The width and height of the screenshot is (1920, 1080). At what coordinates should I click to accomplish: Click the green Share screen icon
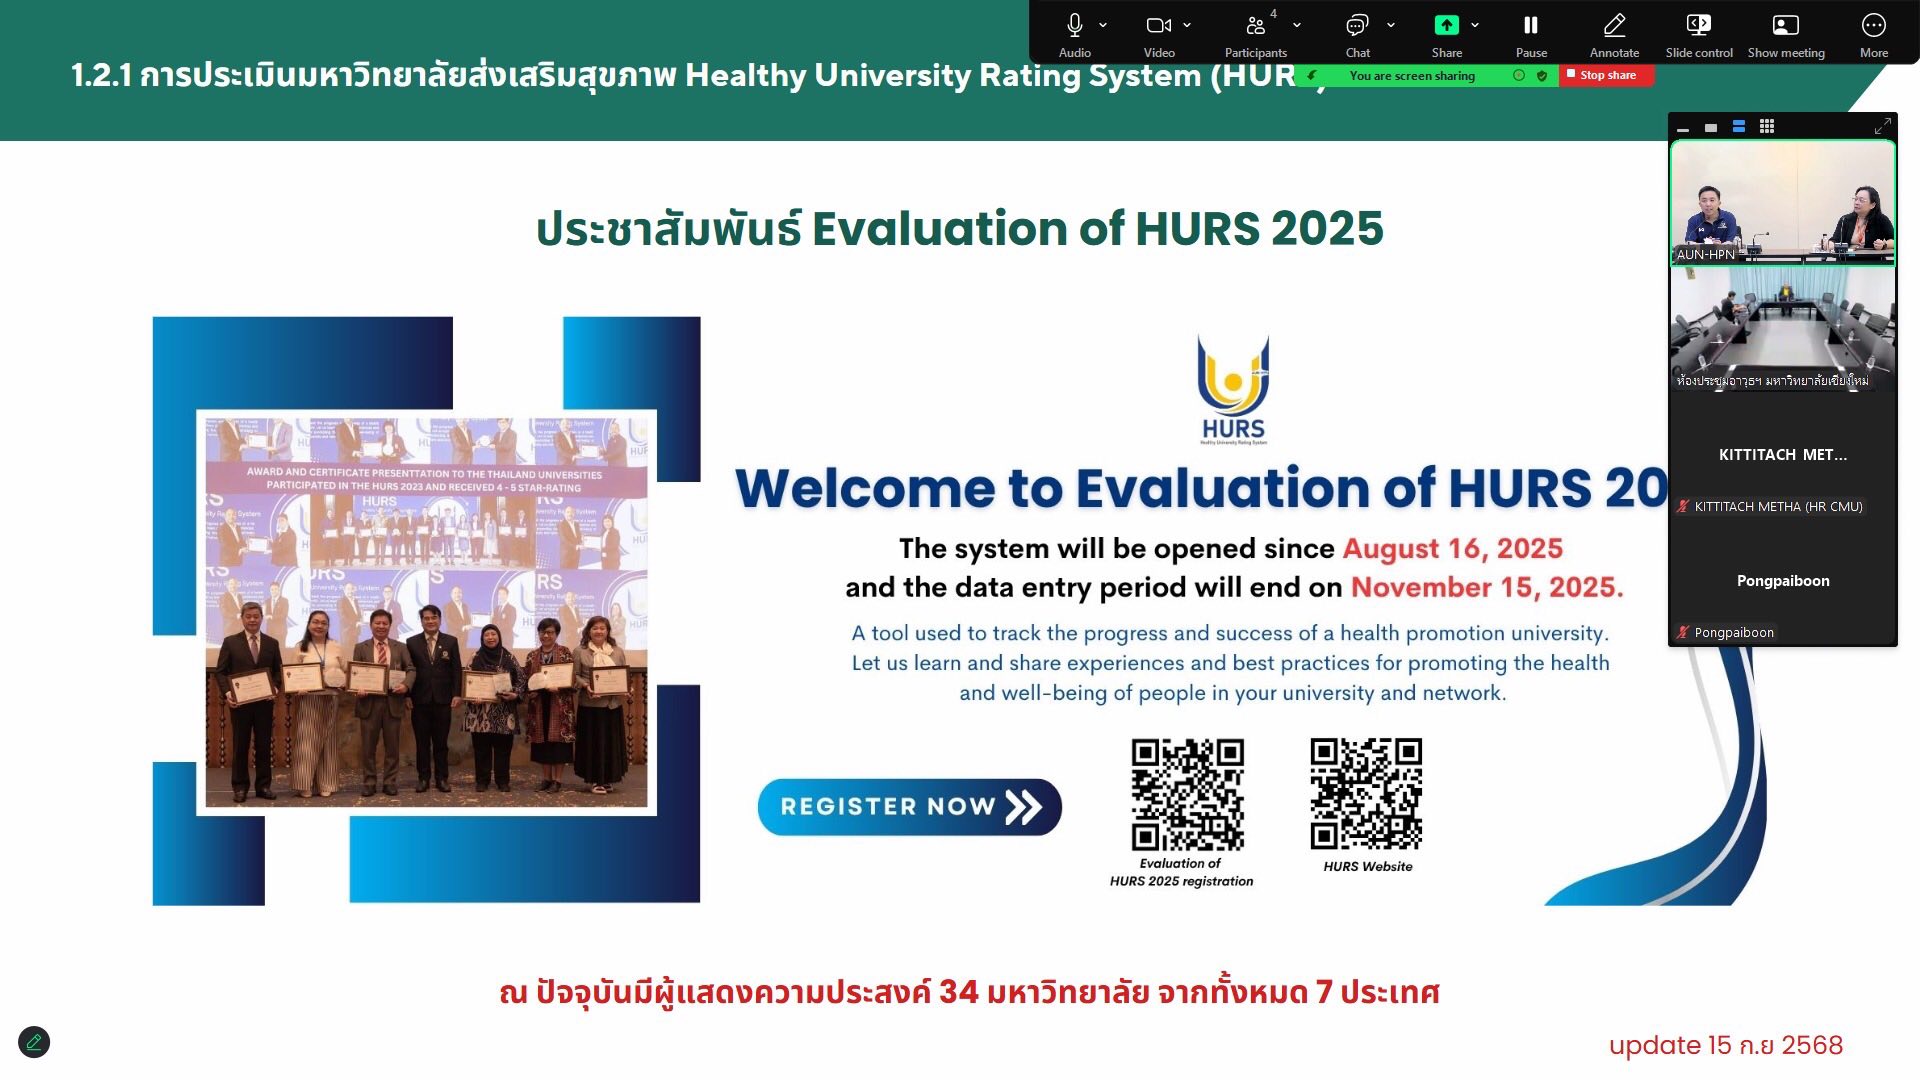[x=1446, y=26]
